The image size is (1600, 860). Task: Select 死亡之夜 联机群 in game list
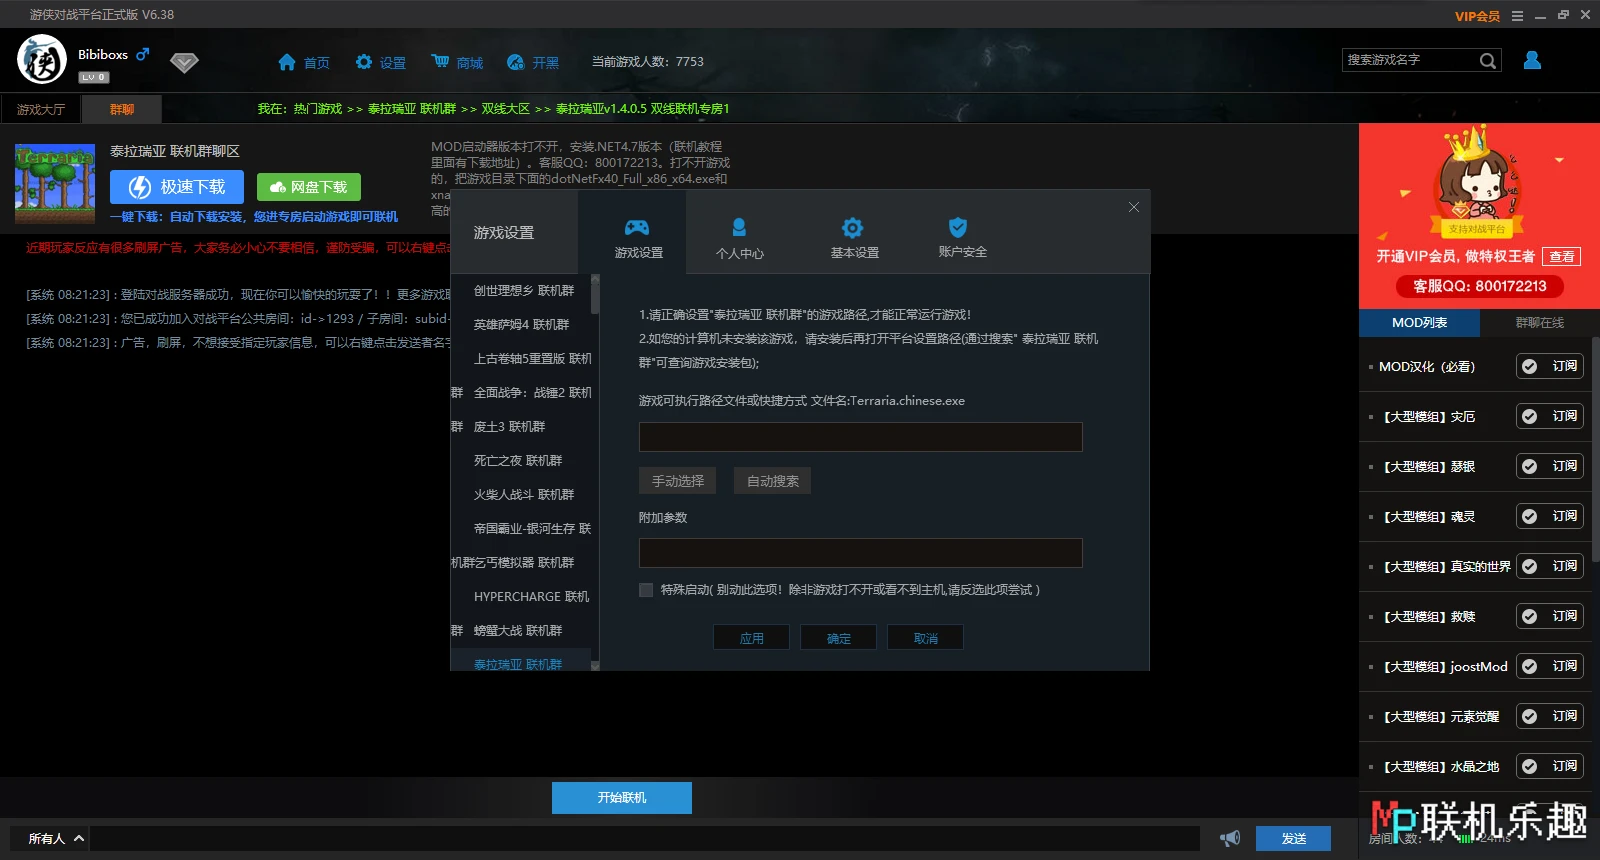tap(518, 461)
